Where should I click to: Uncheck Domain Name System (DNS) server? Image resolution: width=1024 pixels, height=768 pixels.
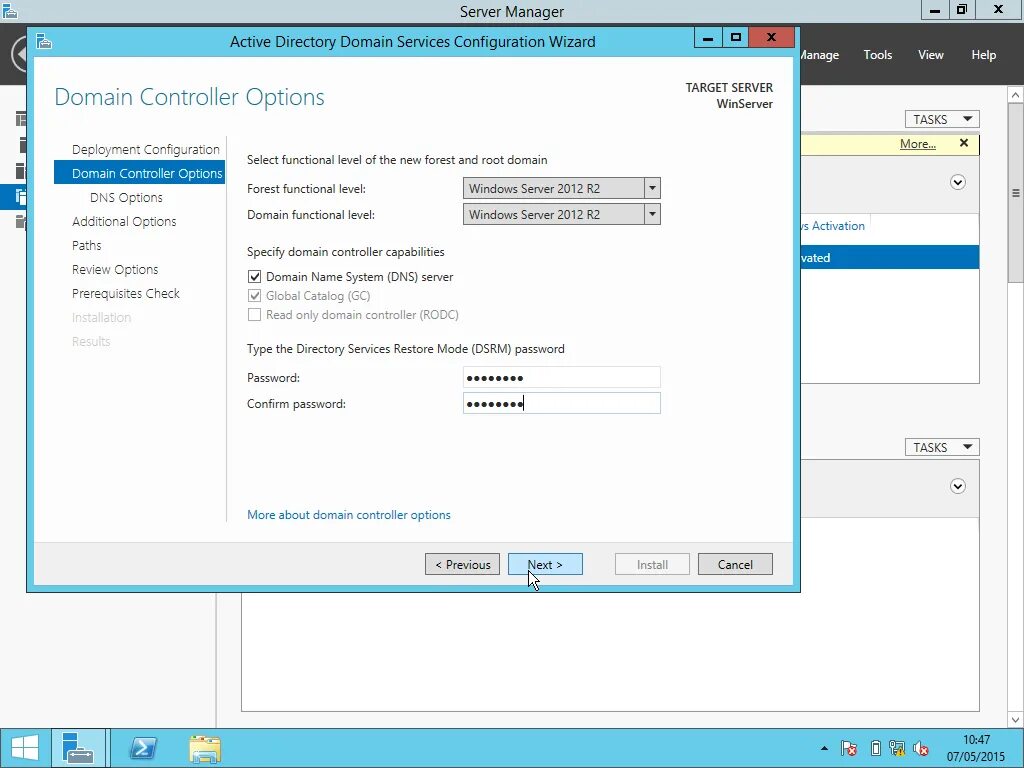point(254,276)
